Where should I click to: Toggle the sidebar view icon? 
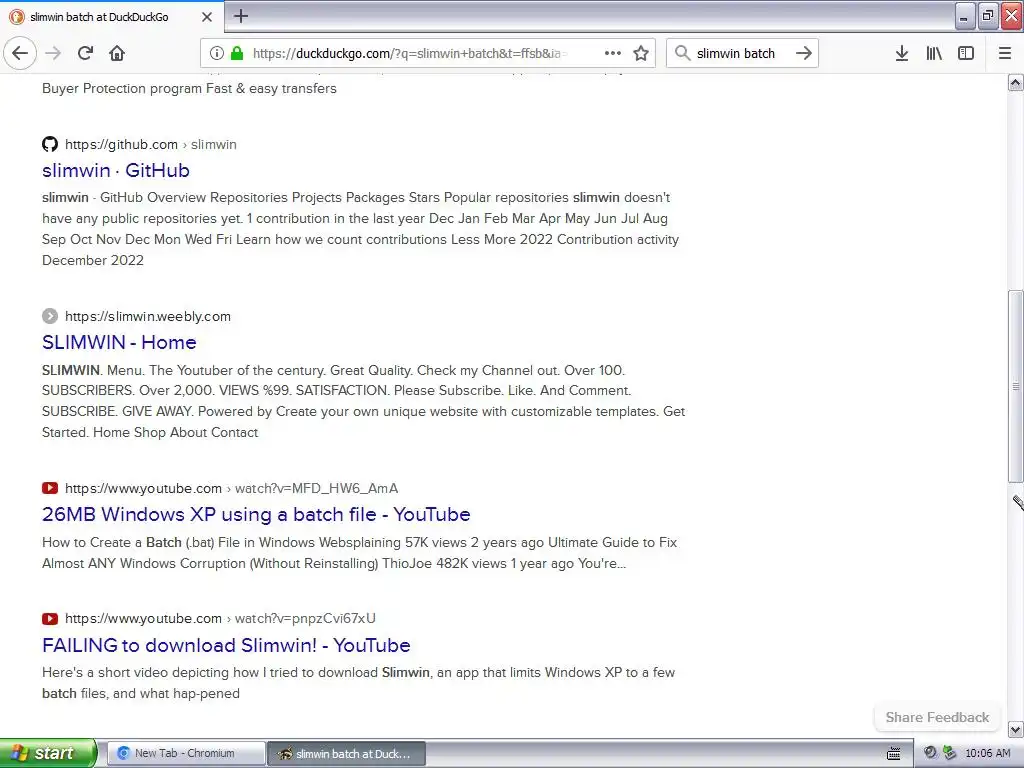coord(966,53)
